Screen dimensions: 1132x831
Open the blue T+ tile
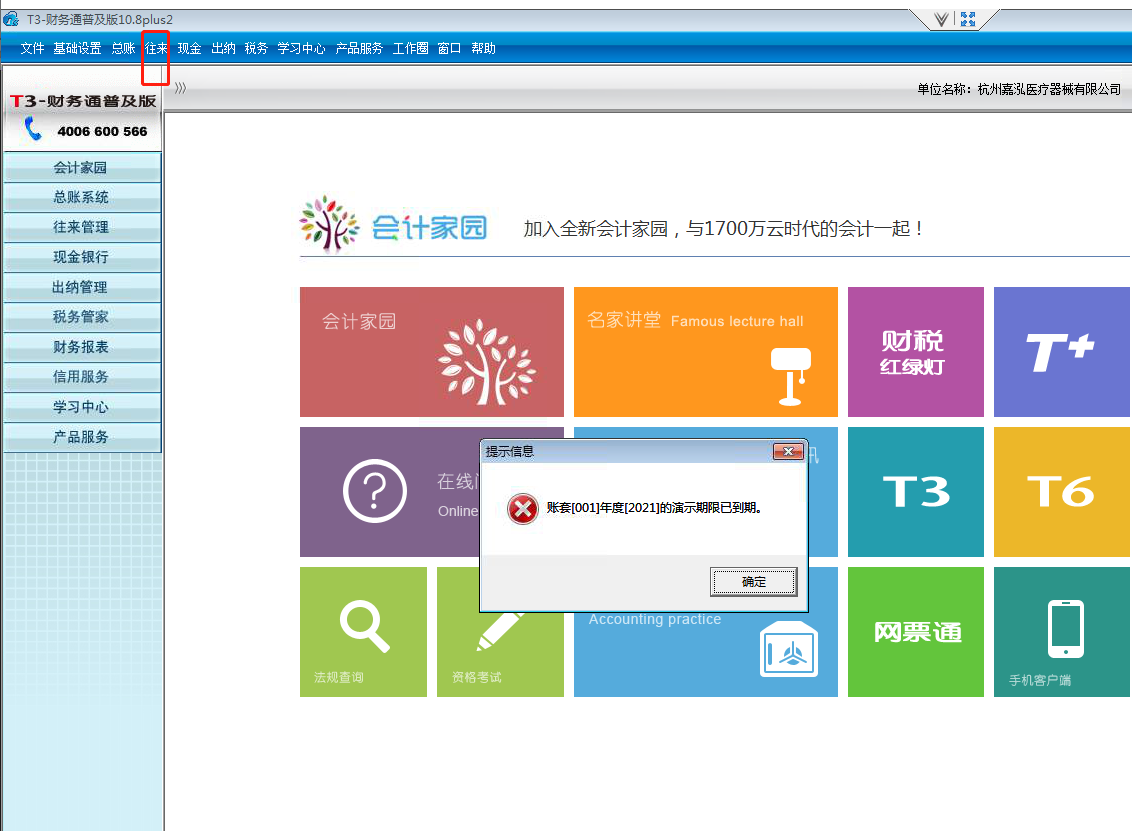[1062, 352]
